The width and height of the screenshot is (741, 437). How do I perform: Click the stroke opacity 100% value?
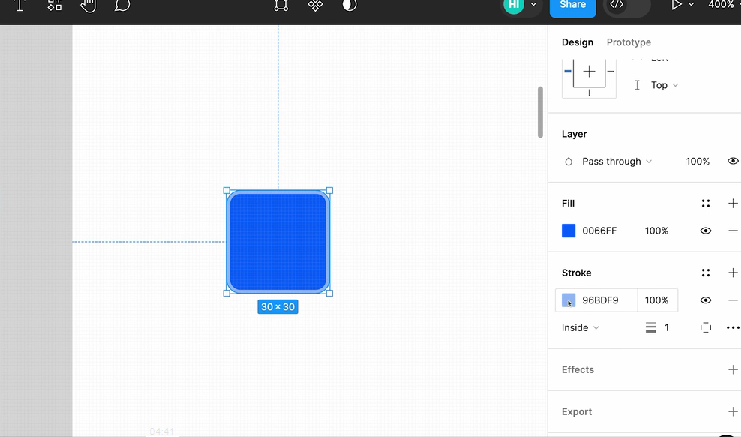(656, 300)
